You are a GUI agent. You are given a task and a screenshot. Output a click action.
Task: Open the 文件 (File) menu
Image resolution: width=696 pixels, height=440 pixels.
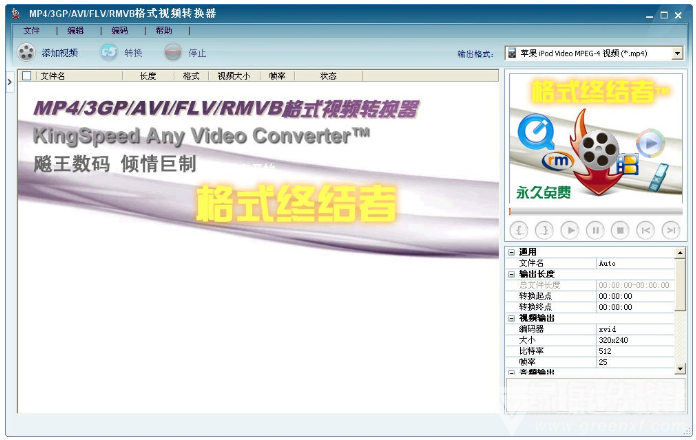[x=32, y=31]
